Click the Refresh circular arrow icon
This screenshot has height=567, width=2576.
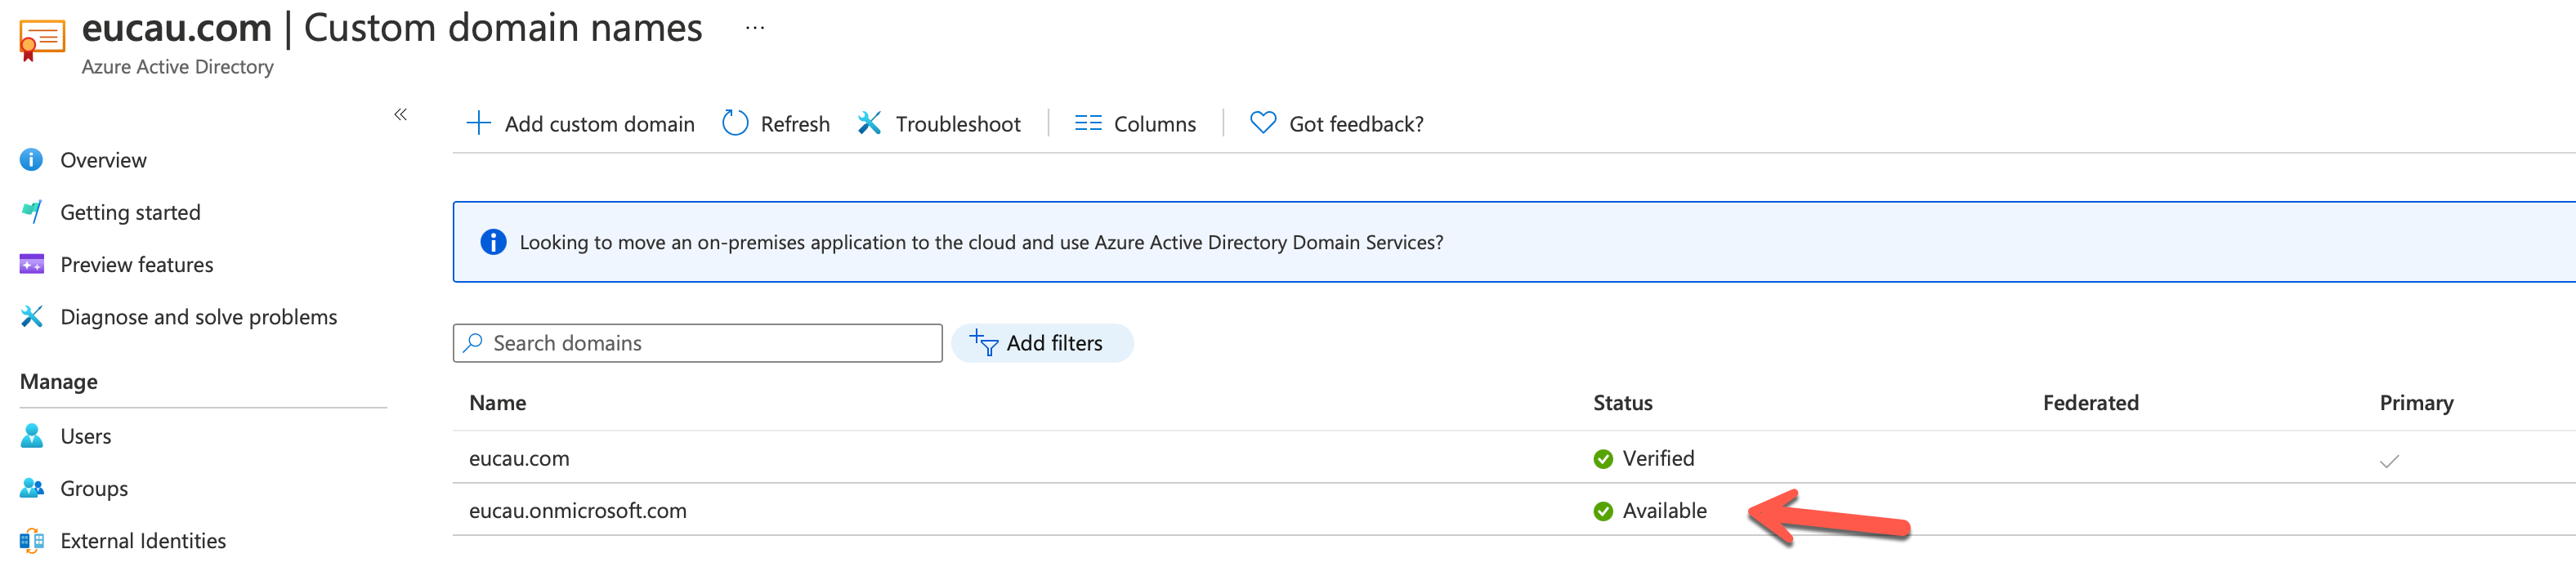735,123
